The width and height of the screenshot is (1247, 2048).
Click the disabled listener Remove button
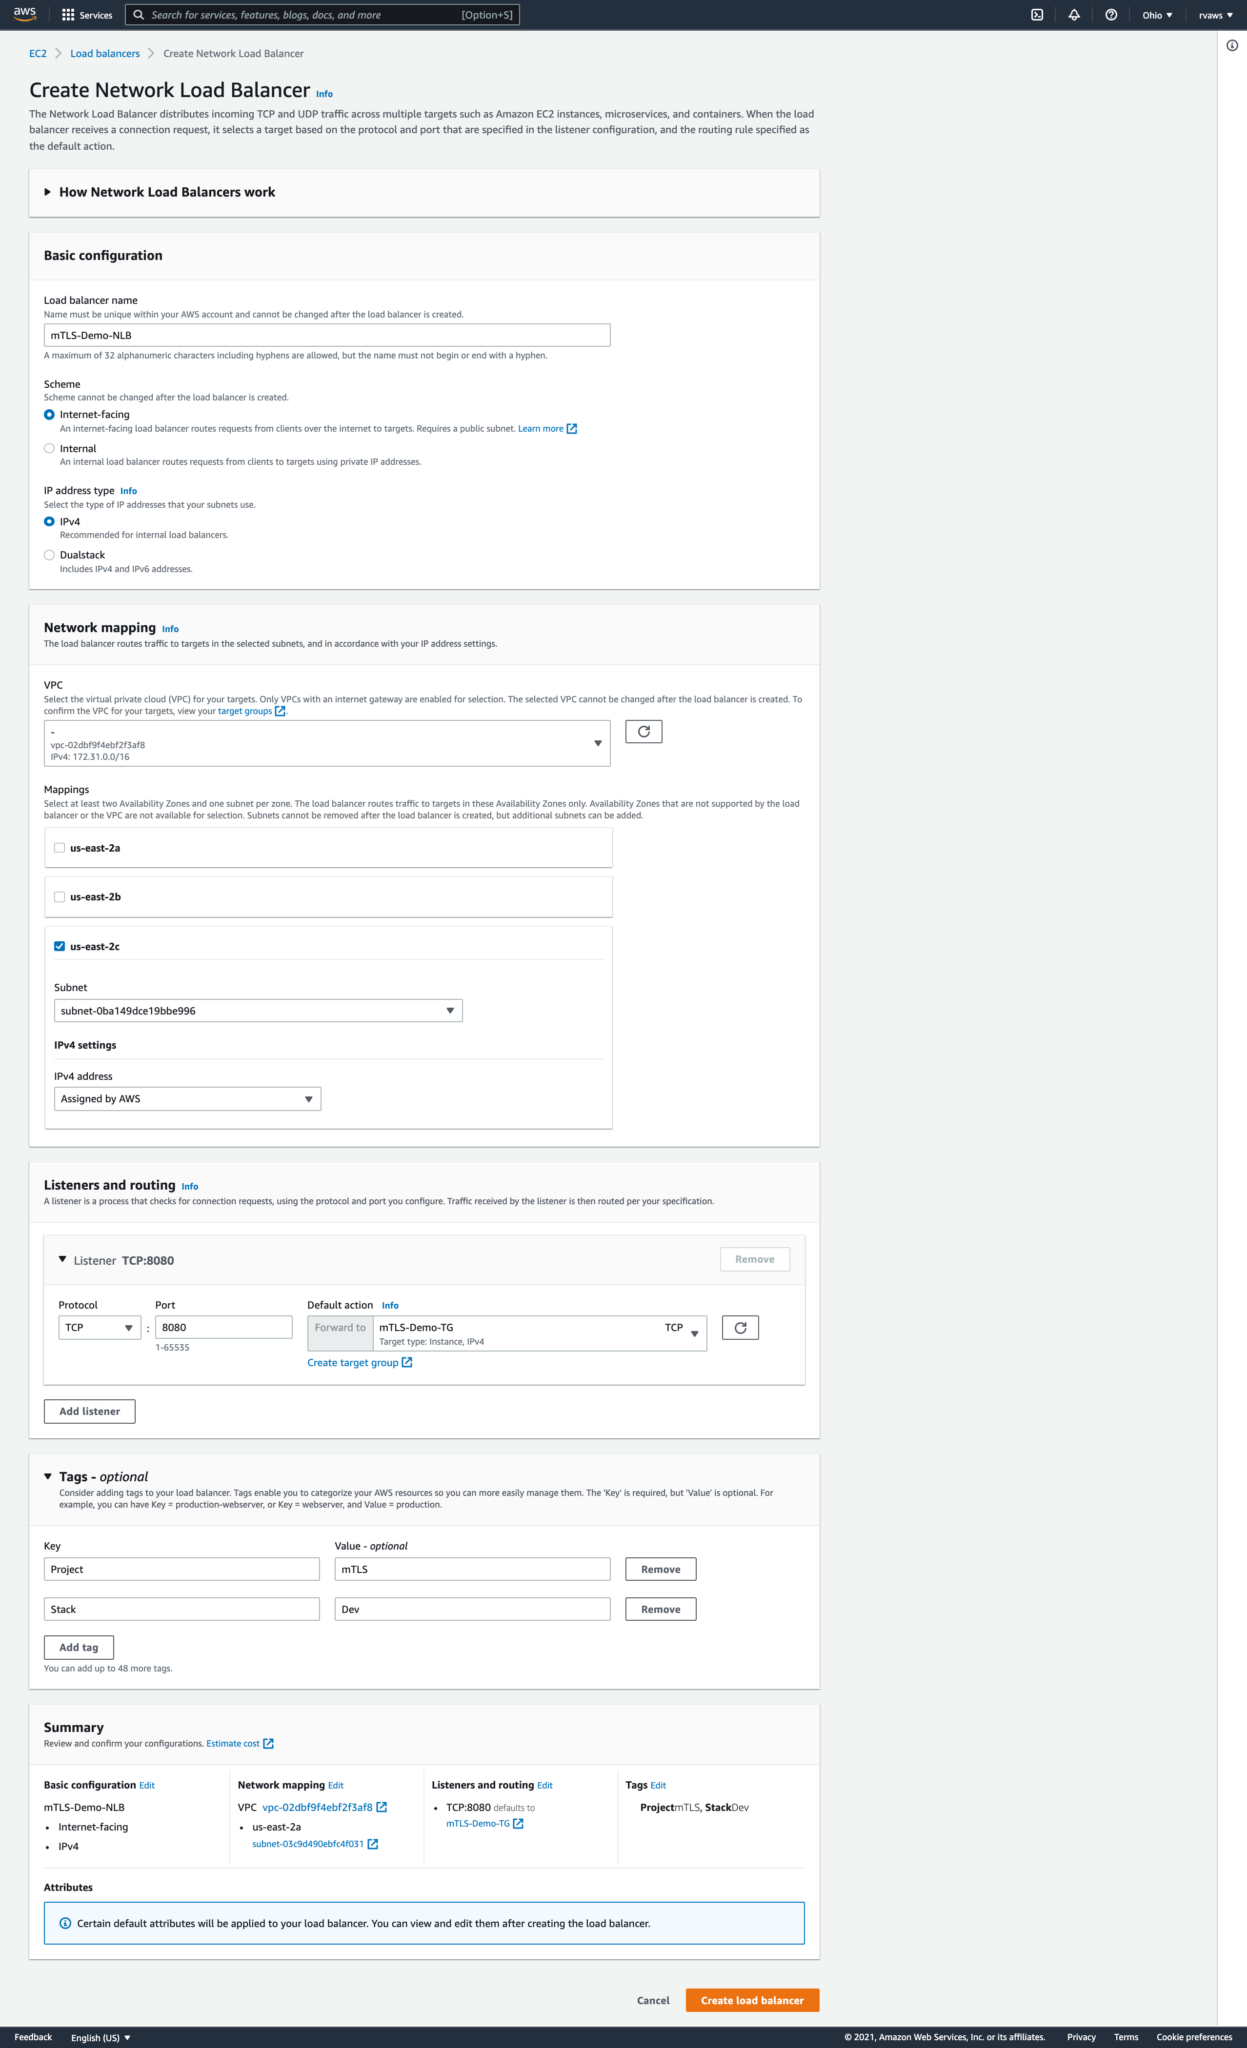(x=755, y=1259)
